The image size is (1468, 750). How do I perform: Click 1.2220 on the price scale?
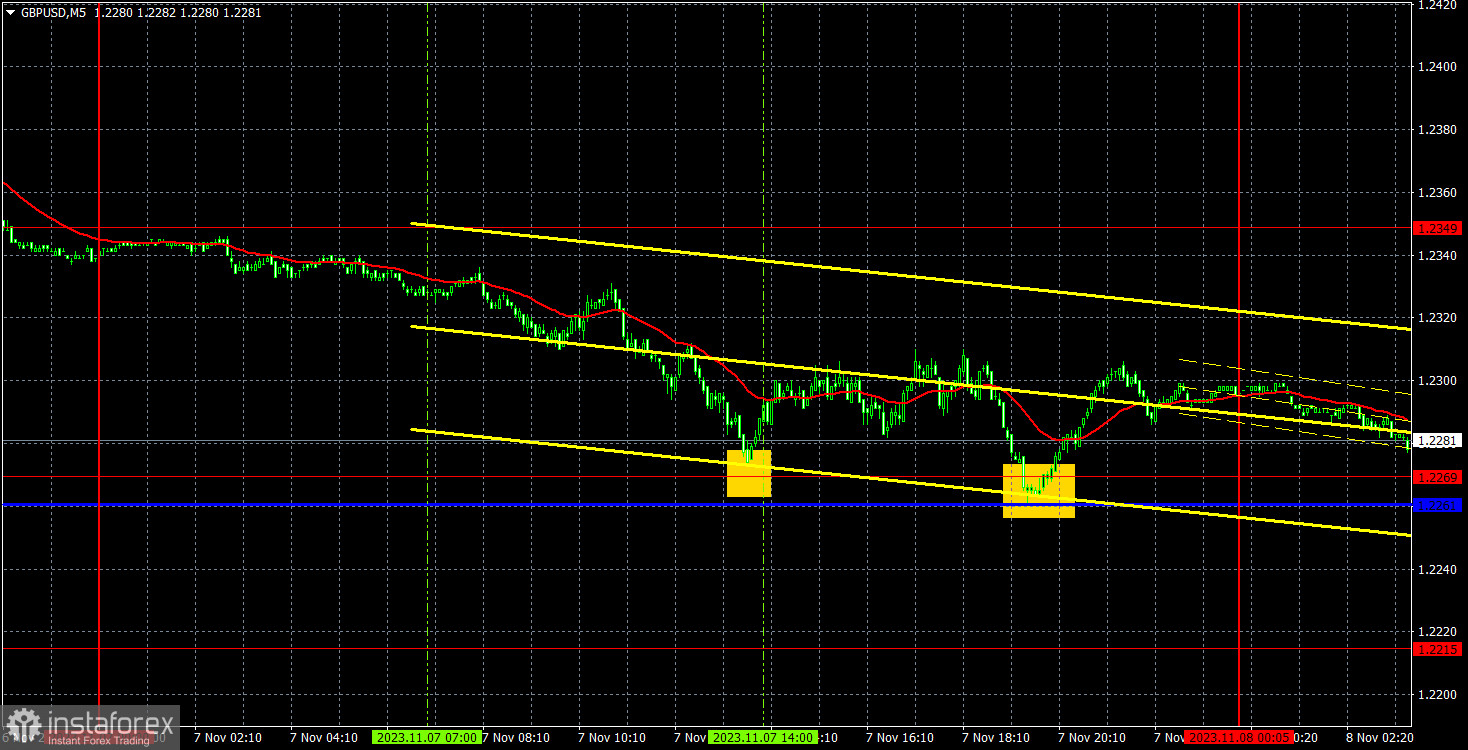pos(1438,631)
